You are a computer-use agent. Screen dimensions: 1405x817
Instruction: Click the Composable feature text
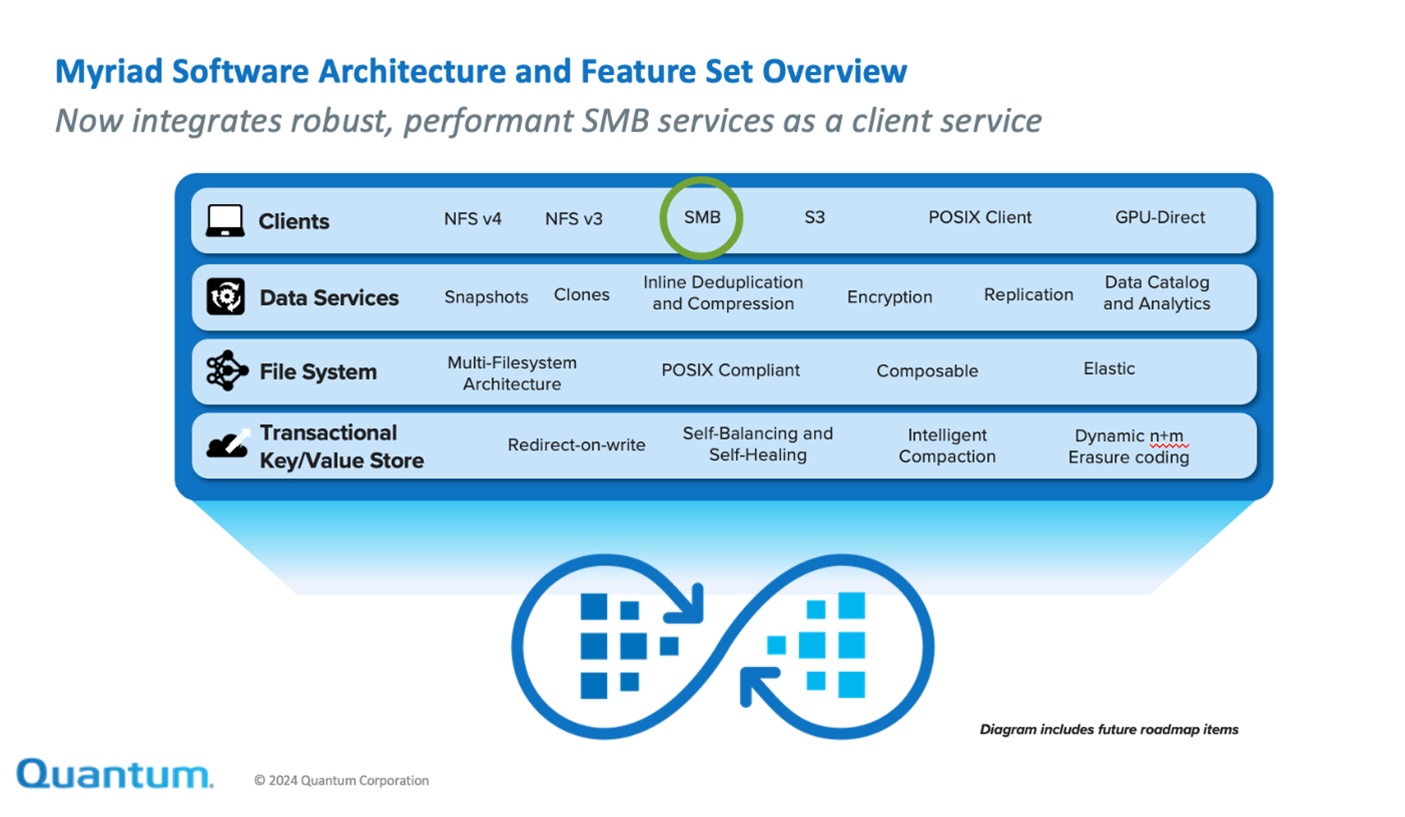(x=927, y=371)
